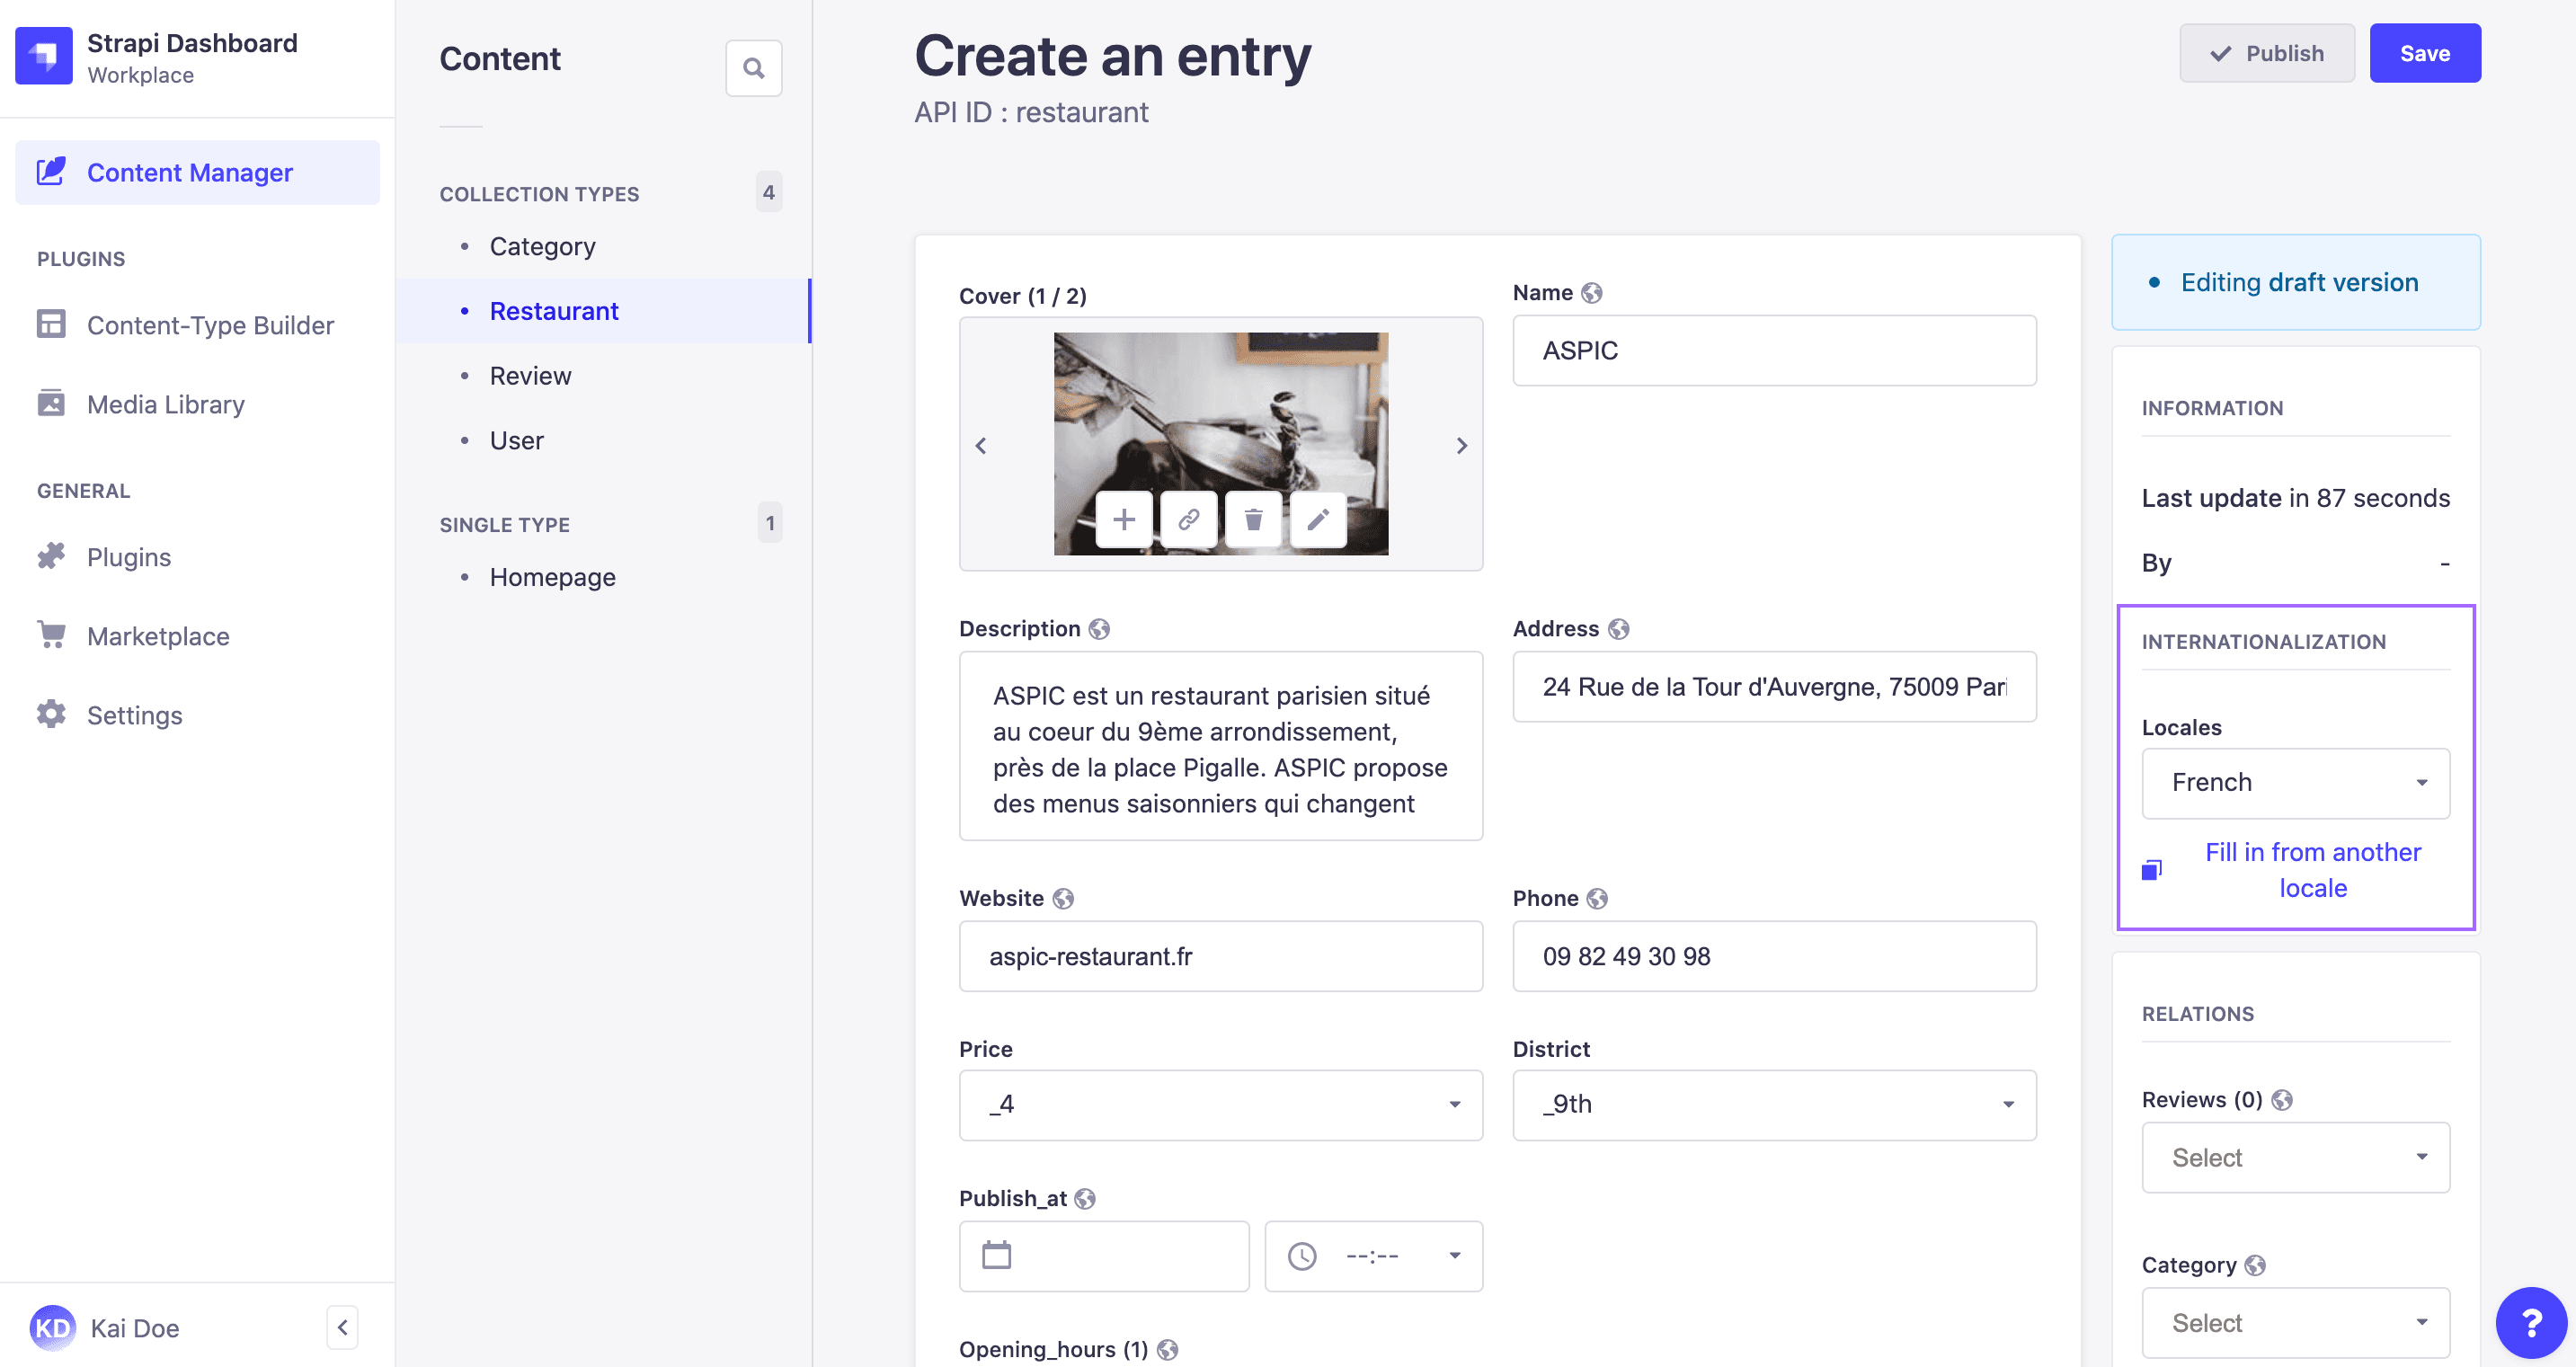Open the Restaurant collection type
The width and height of the screenshot is (2576, 1367).
(x=552, y=310)
